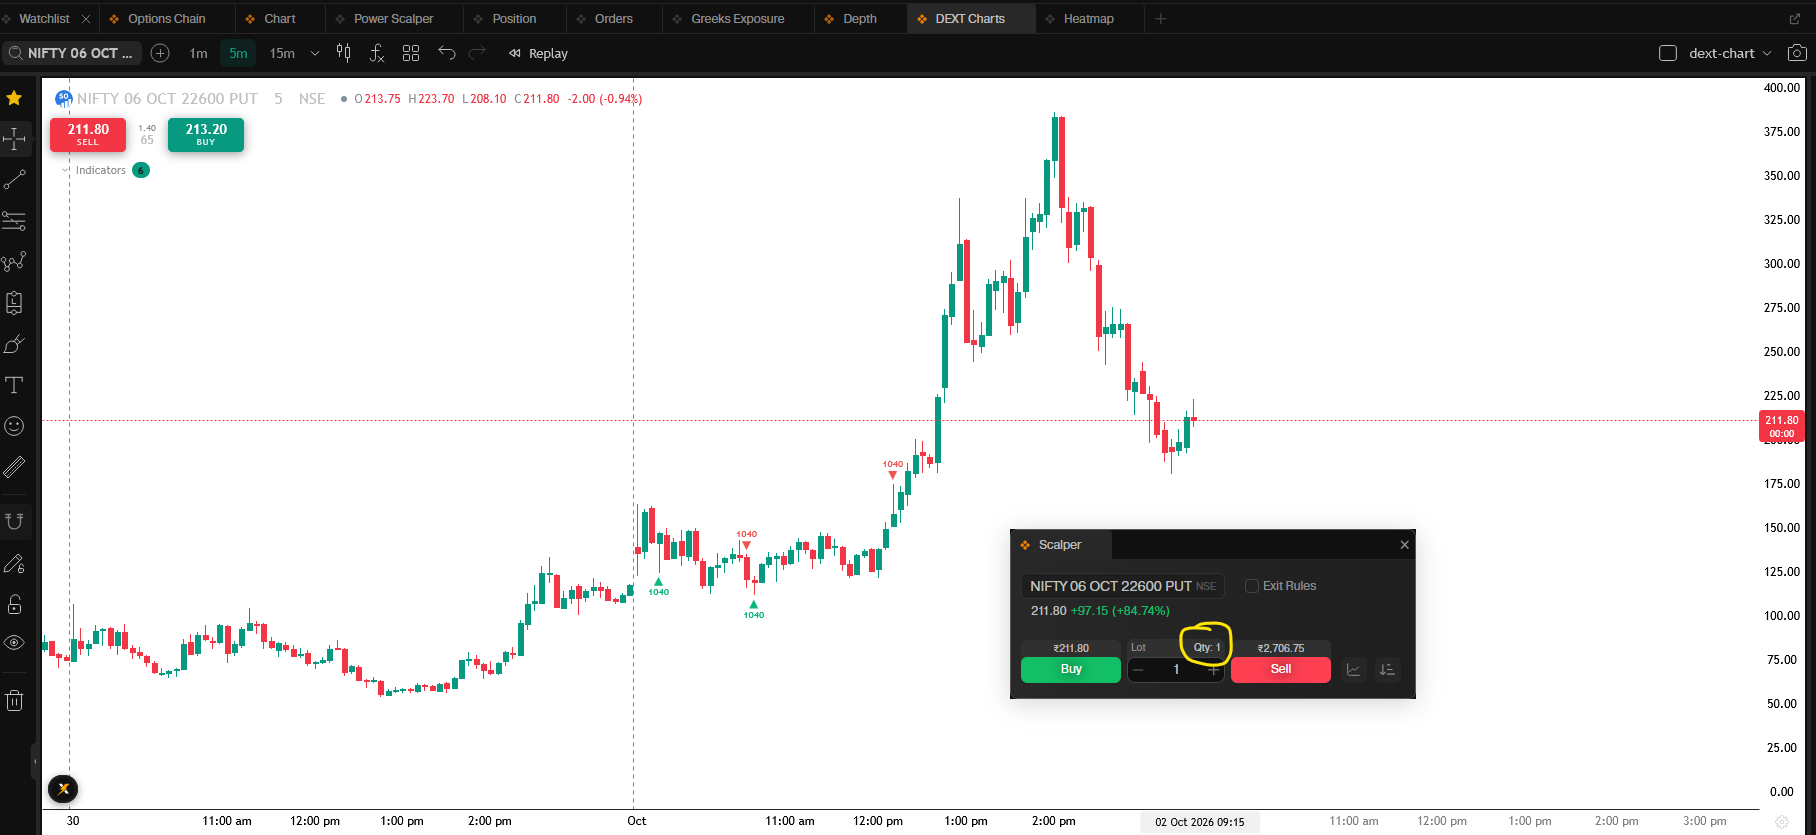Select the brush drawing tool
1816x835 pixels.
(14, 344)
